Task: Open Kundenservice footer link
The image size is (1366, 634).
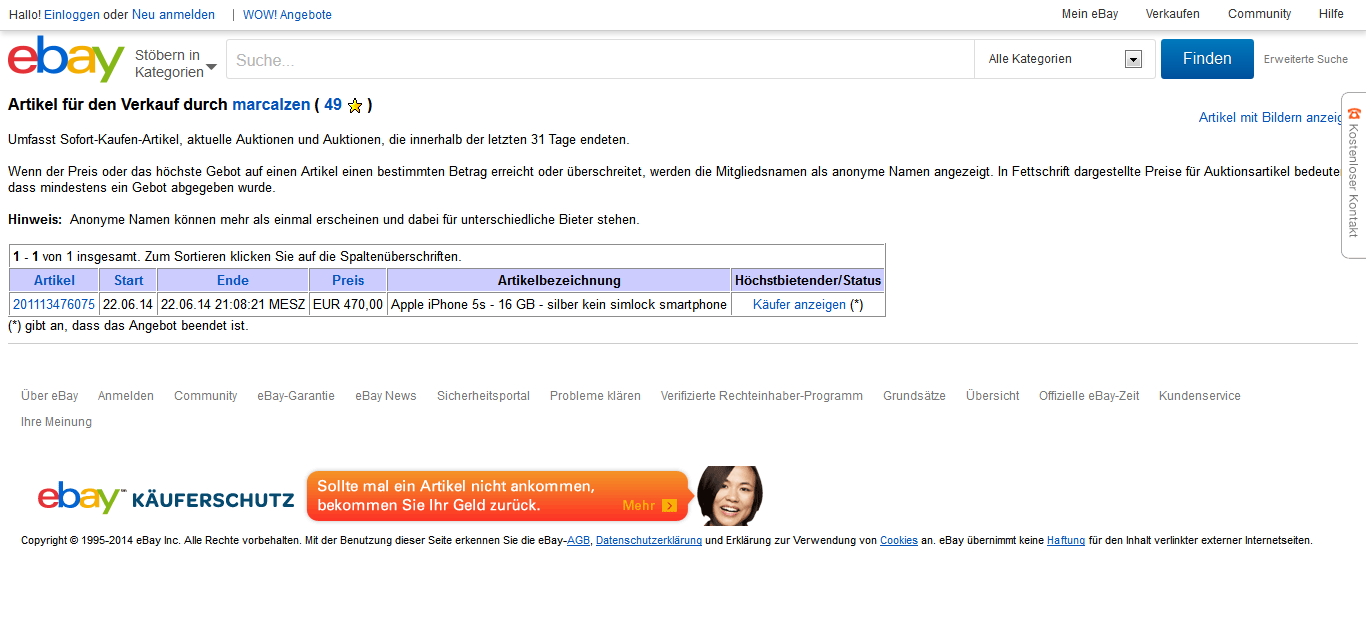Action: tap(1200, 396)
